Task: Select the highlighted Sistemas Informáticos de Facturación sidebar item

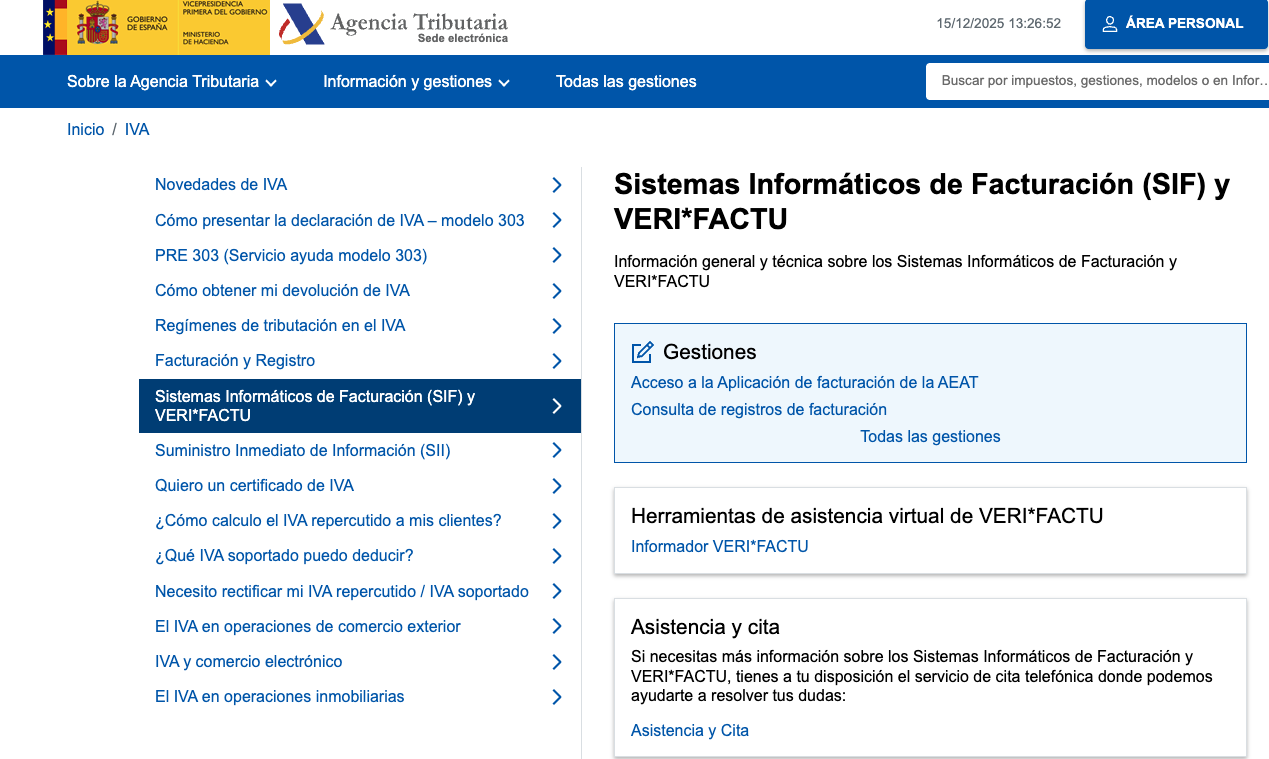Action: coord(360,406)
